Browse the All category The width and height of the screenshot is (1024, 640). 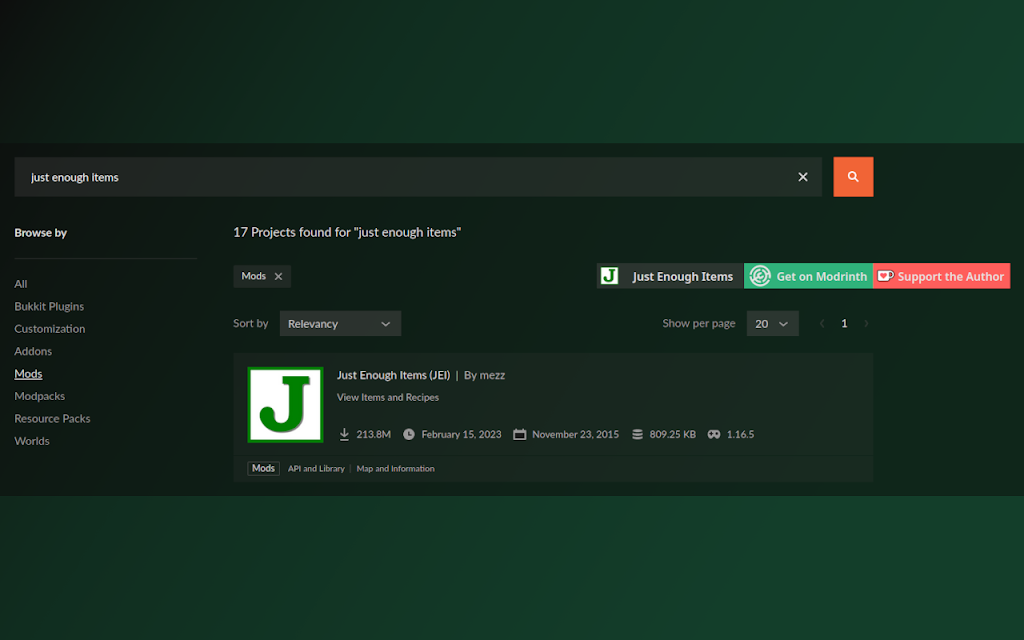pyautogui.click(x=21, y=284)
